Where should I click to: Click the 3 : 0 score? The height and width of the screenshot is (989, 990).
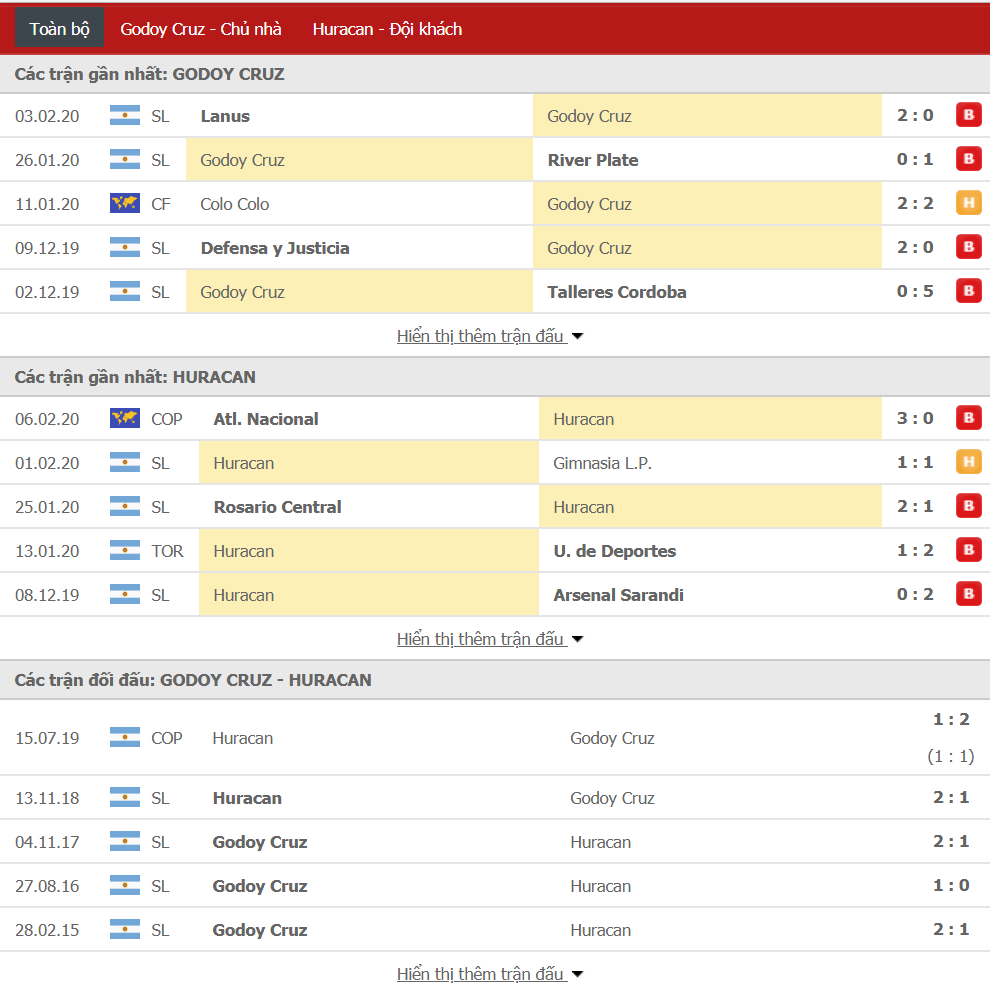(915, 418)
